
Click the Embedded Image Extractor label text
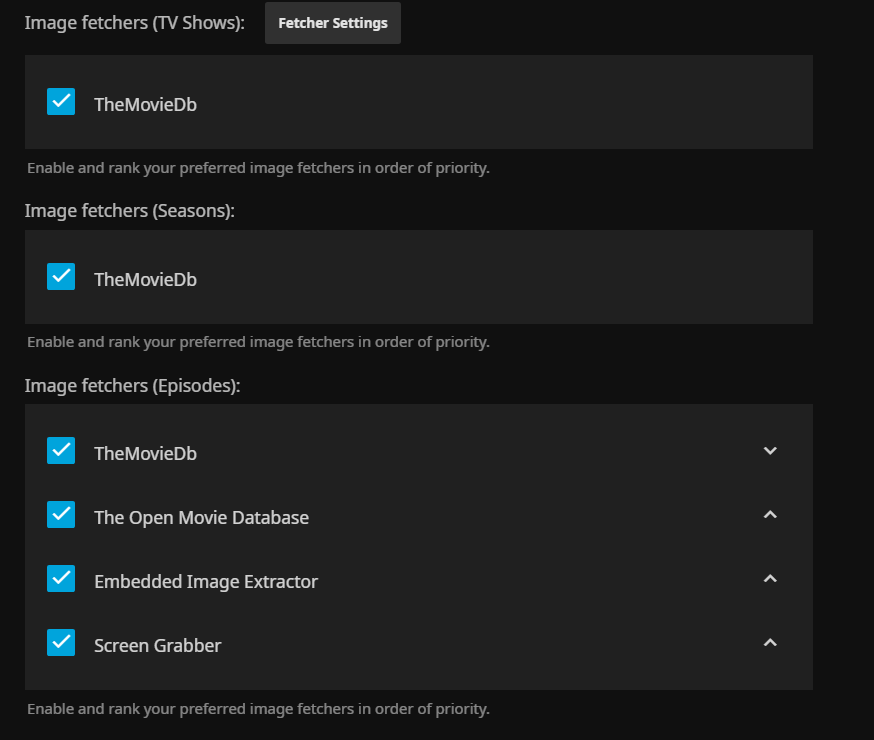(x=205, y=582)
